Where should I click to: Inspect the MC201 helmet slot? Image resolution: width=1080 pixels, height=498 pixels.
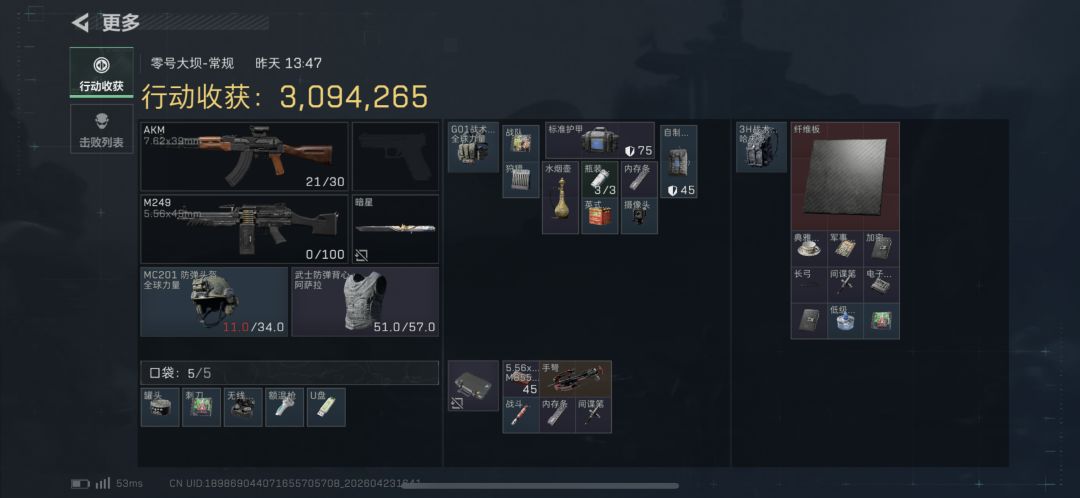click(214, 302)
